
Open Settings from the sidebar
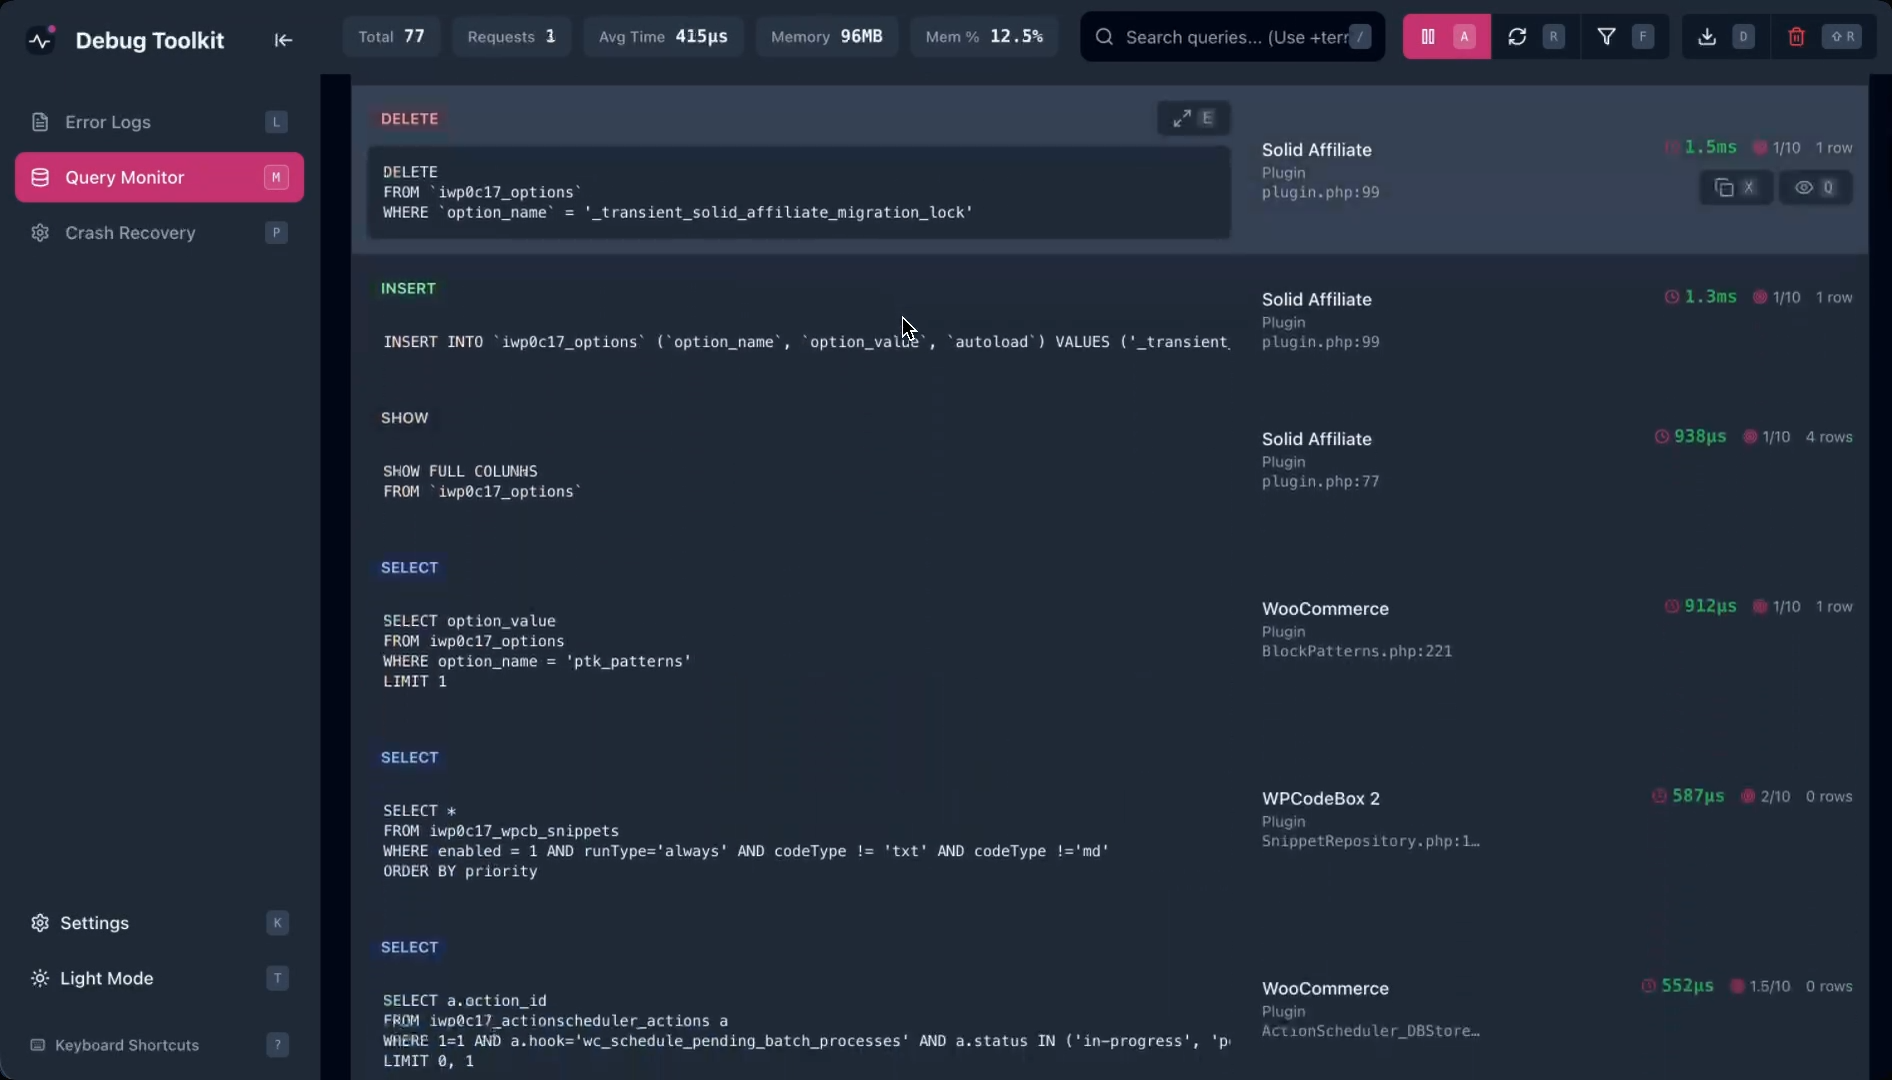point(94,923)
